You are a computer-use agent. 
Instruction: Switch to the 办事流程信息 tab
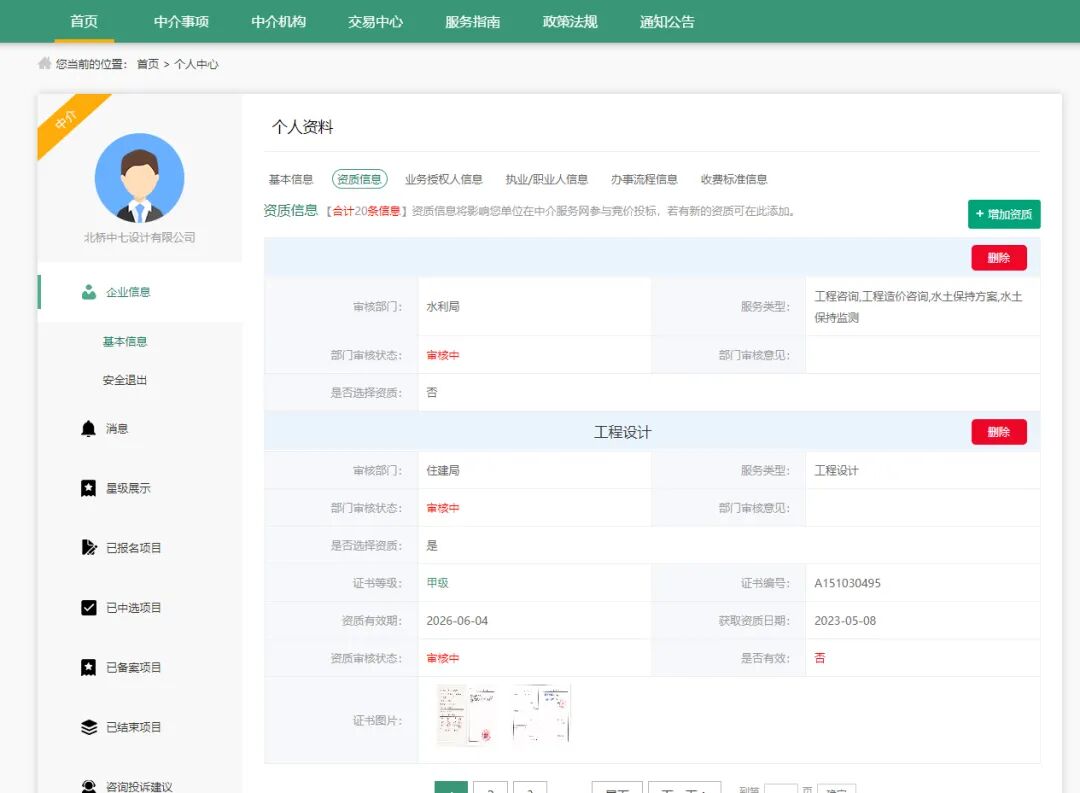[x=645, y=179]
